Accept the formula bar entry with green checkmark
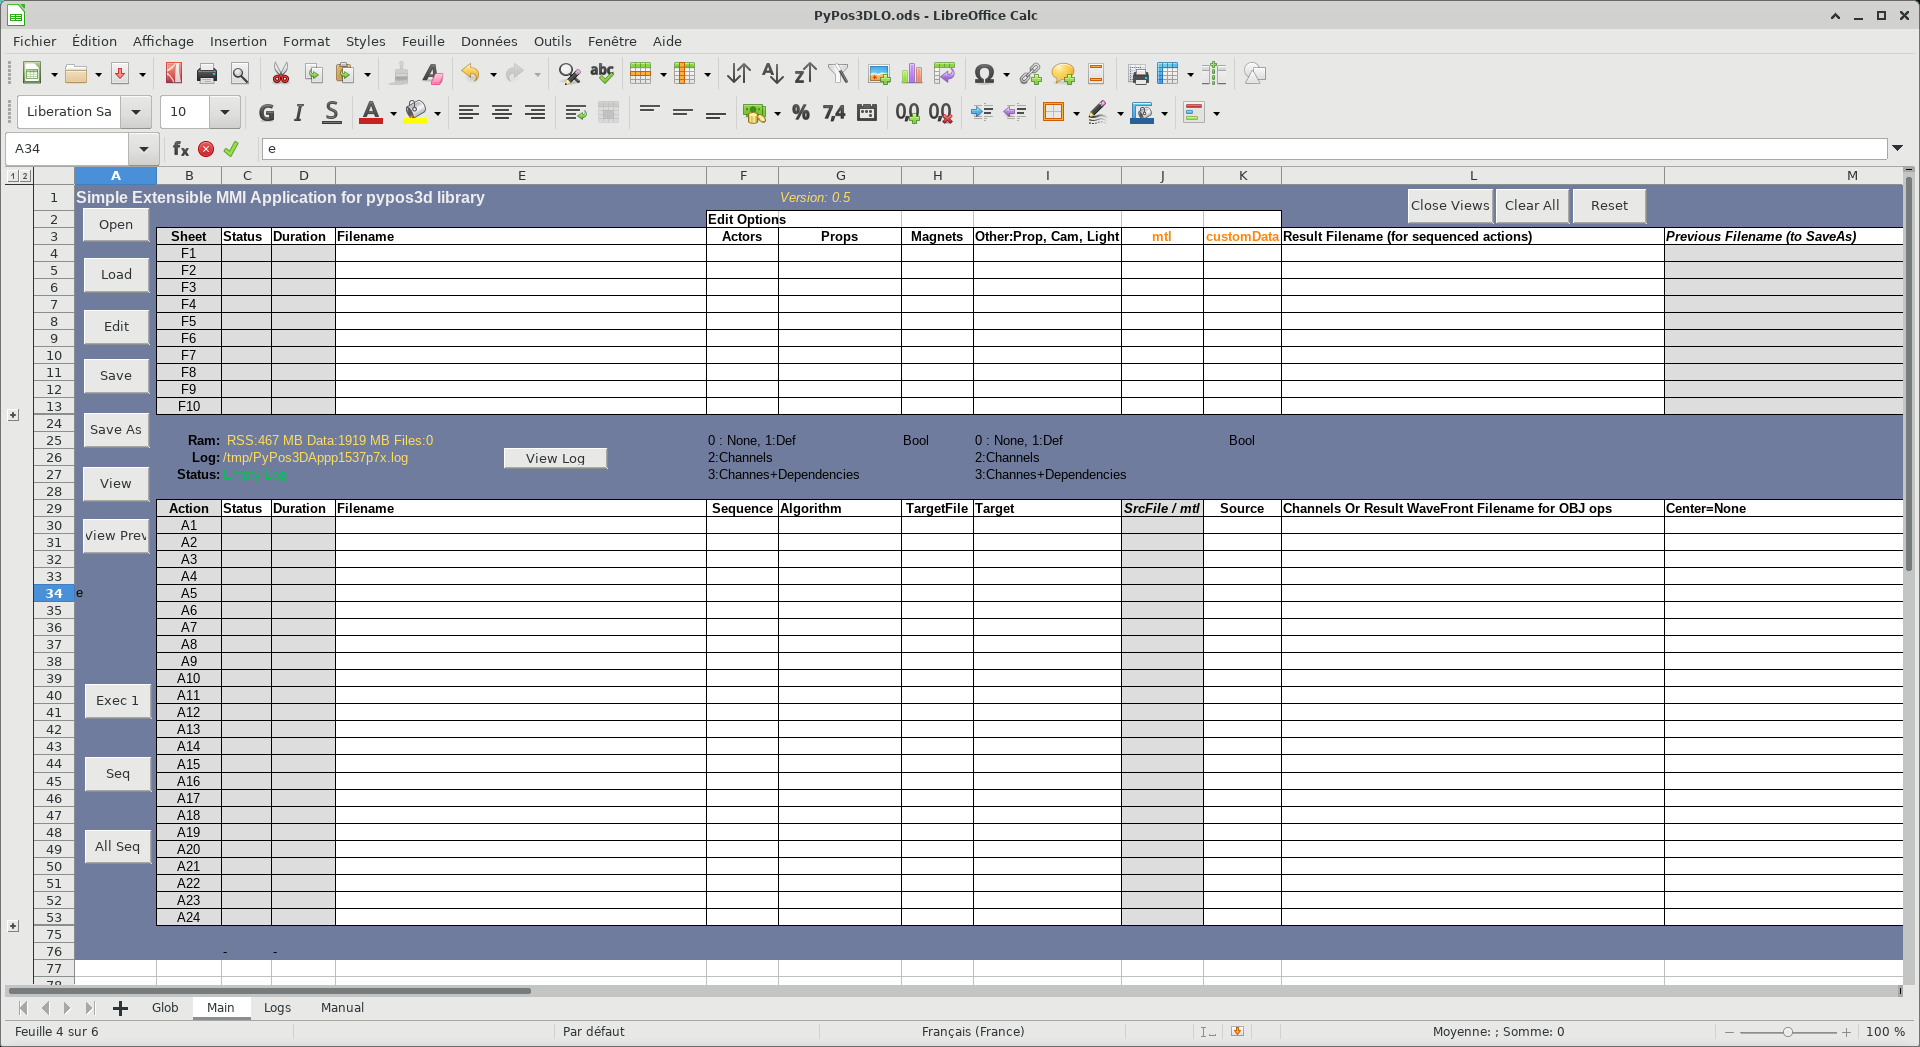The image size is (1920, 1047). point(232,148)
